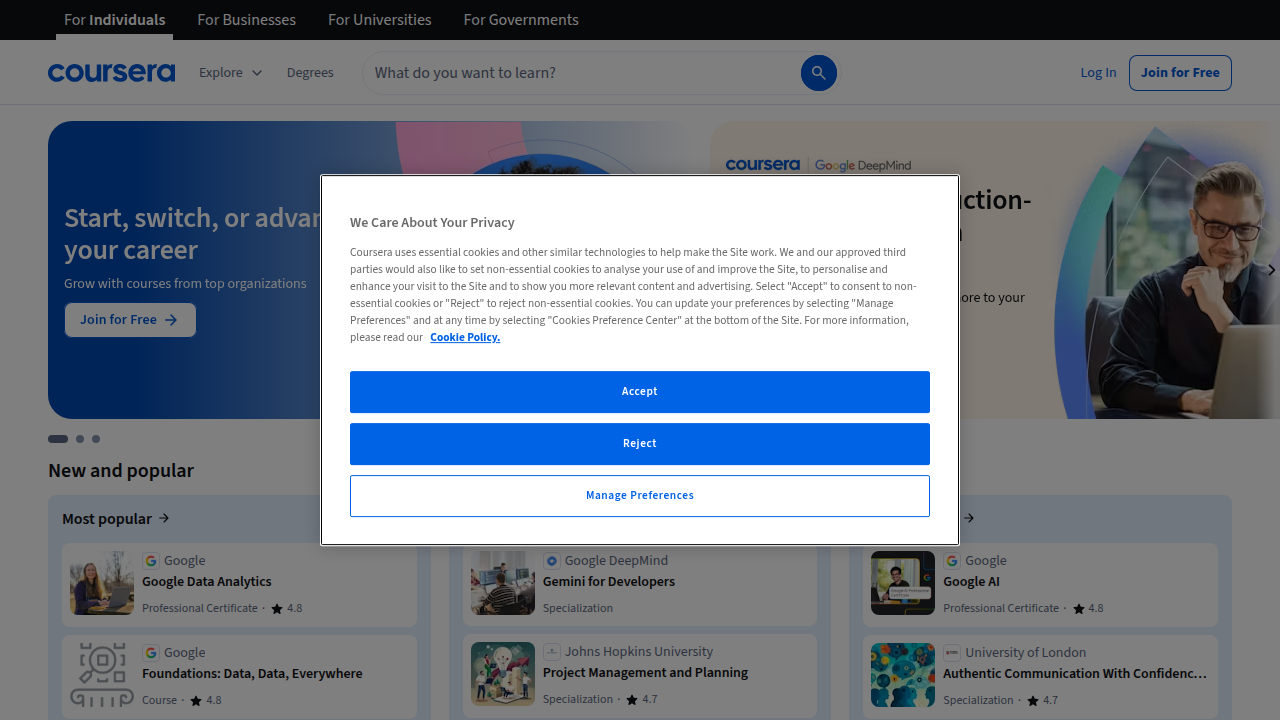The height and width of the screenshot is (720, 1280).
Task: Click the Log In link
Action: 1098,73
